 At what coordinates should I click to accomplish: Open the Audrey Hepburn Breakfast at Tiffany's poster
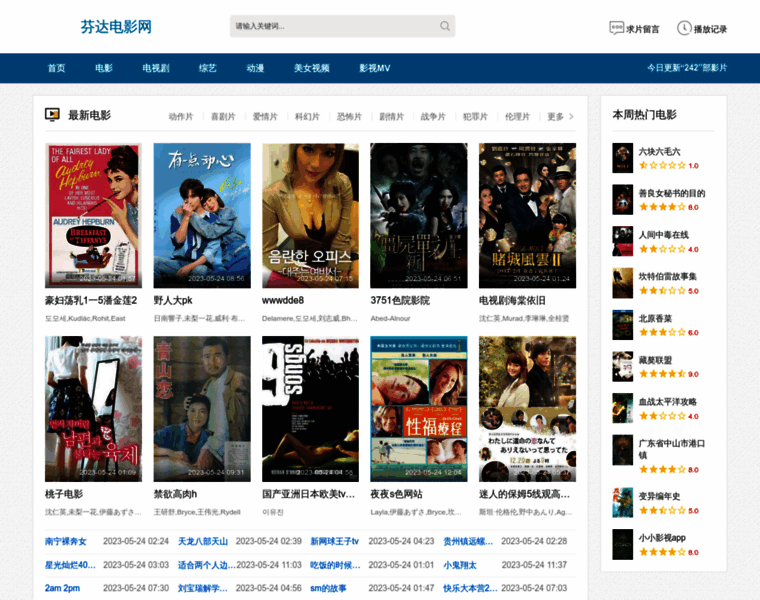[94, 215]
